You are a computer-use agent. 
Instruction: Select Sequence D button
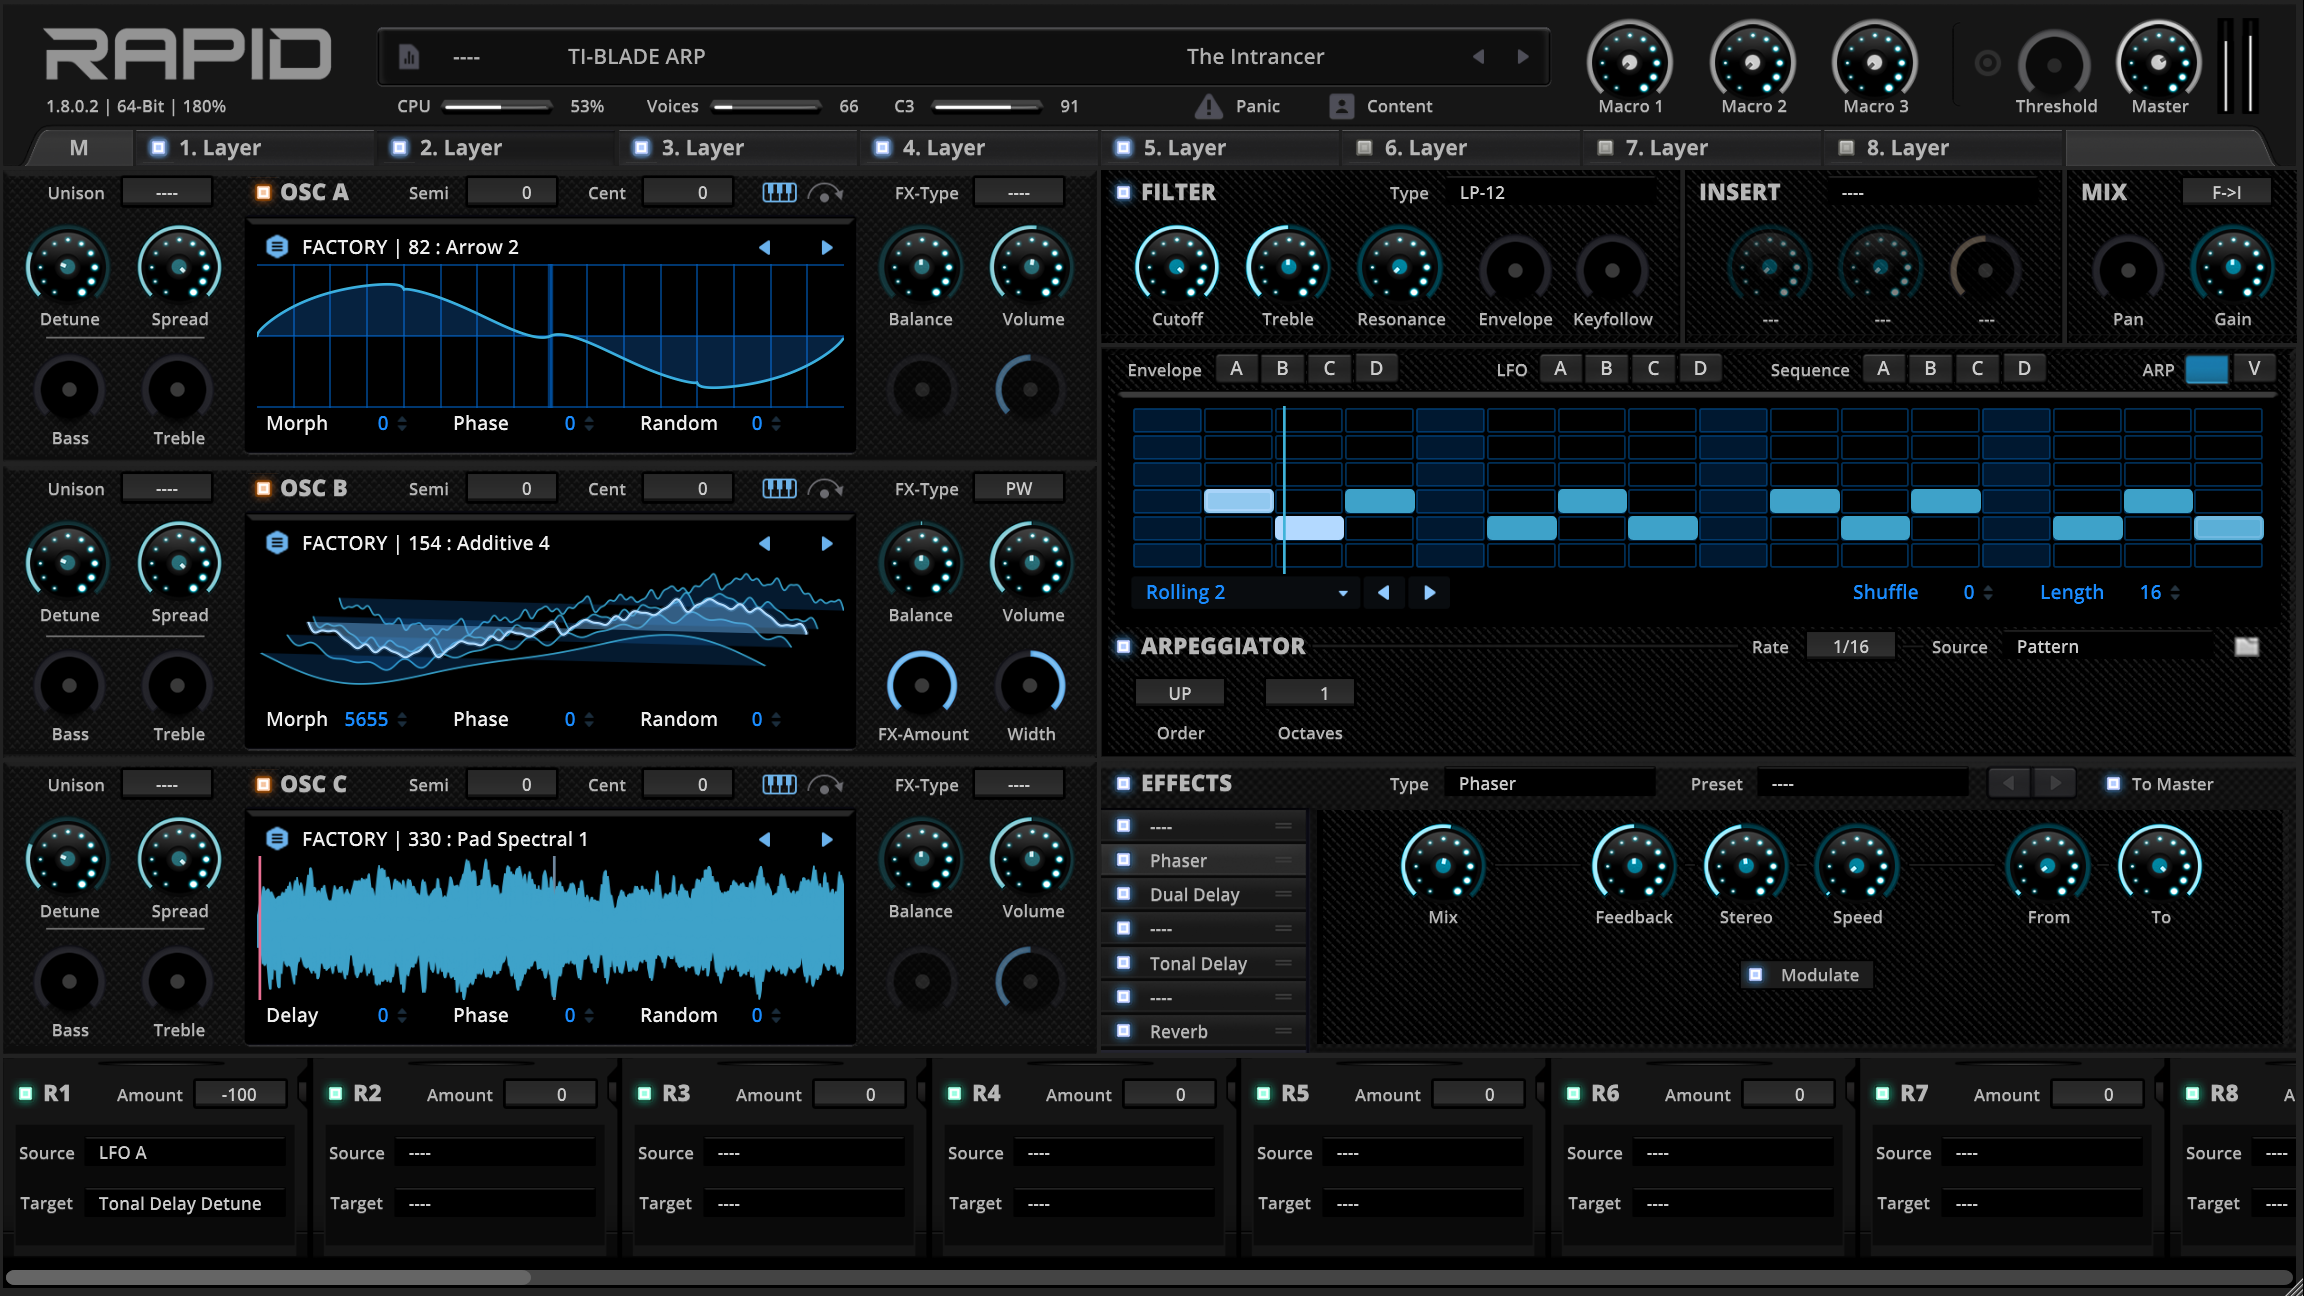pyautogui.click(x=2024, y=368)
